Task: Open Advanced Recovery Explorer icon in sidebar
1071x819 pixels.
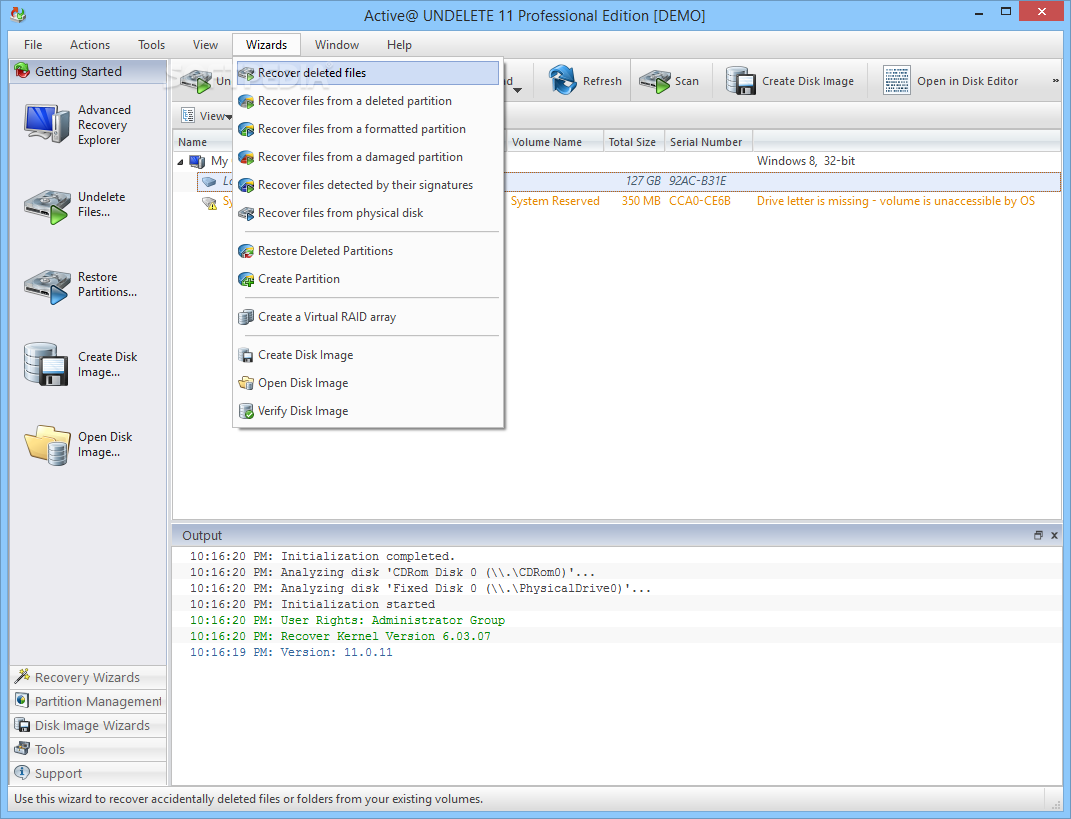Action: [x=46, y=124]
